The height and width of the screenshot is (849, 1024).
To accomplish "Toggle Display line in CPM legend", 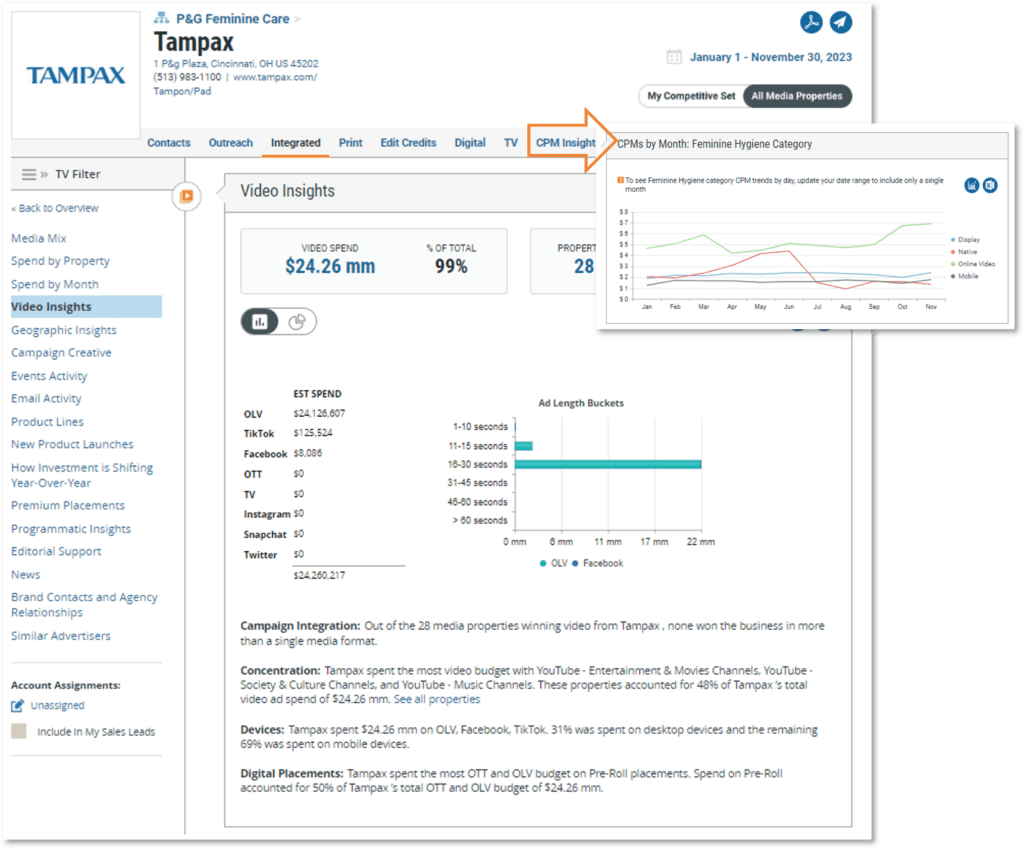I will (x=965, y=240).
